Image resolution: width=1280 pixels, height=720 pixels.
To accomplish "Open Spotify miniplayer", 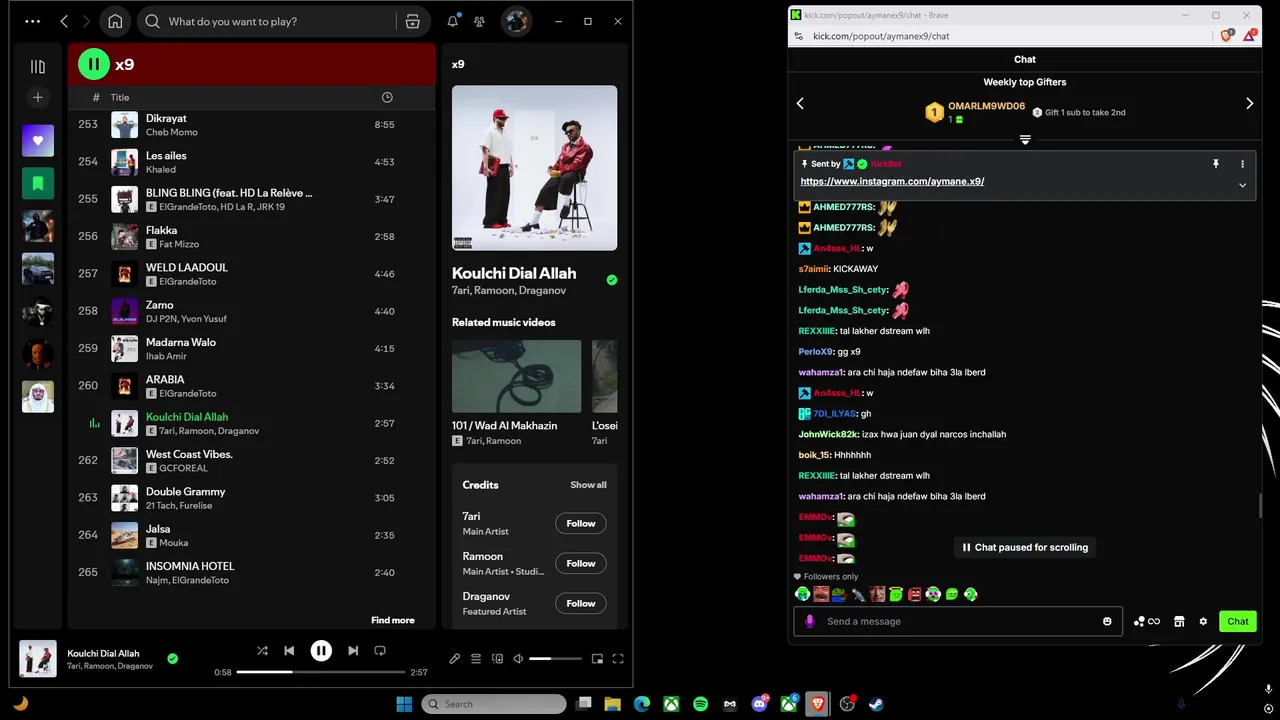I will pyautogui.click(x=597, y=658).
